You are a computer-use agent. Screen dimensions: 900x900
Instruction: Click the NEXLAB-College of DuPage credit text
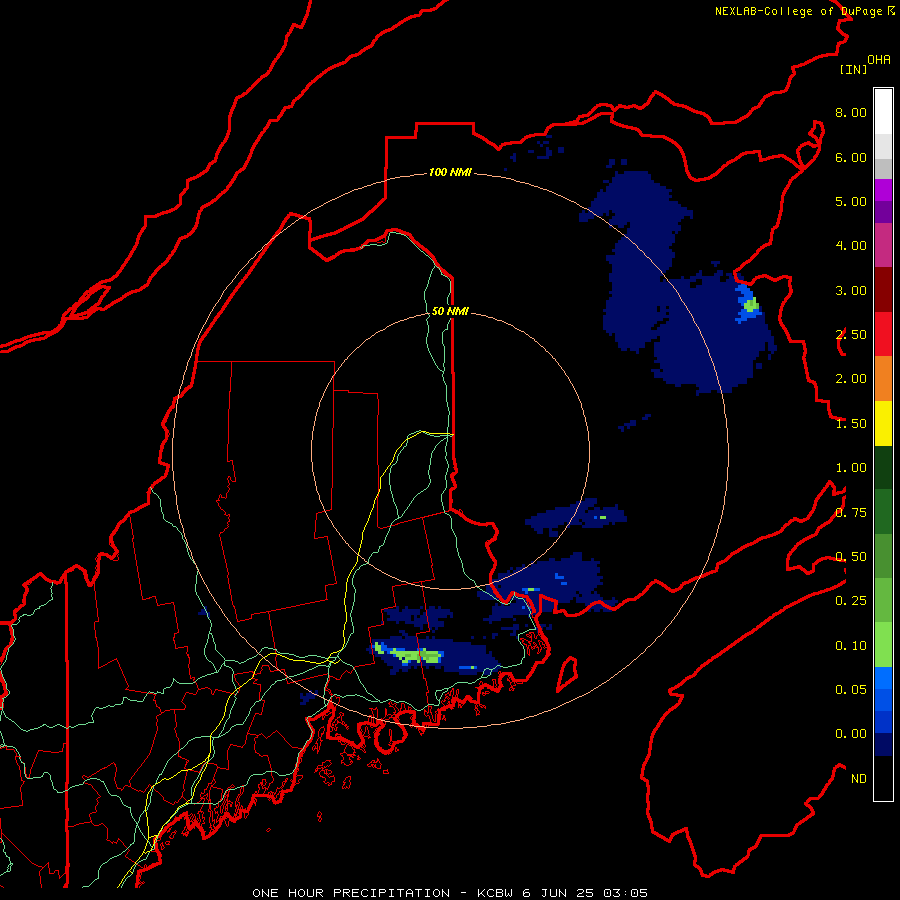tap(804, 11)
